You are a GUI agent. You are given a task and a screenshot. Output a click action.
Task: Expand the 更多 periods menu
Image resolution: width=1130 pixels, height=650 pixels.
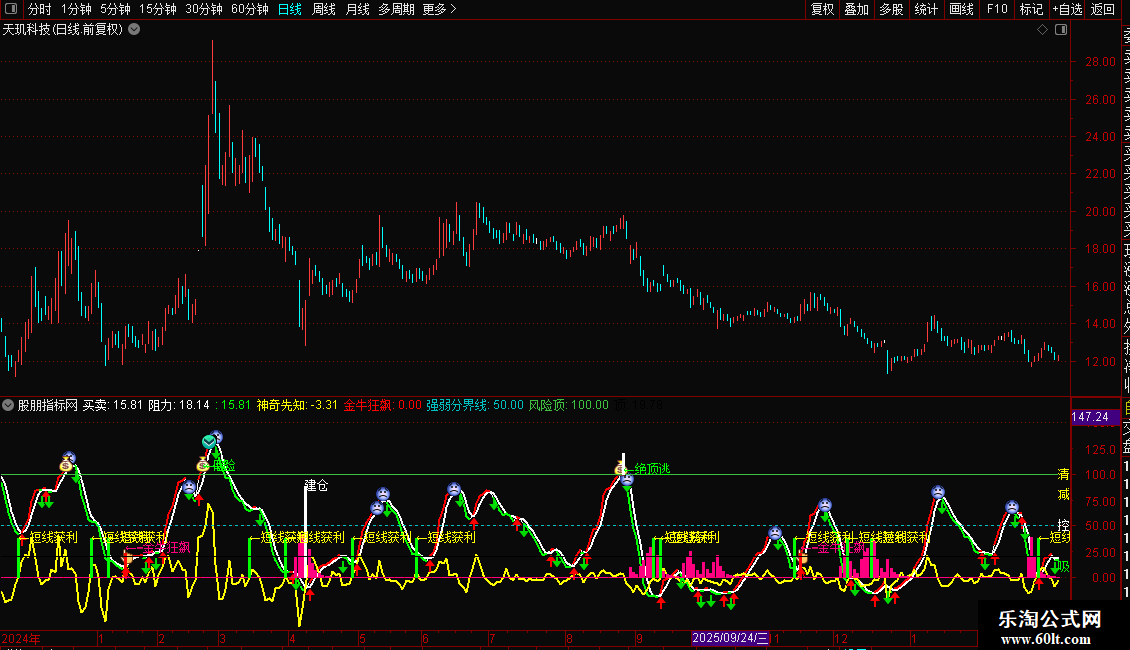pyautogui.click(x=440, y=9)
